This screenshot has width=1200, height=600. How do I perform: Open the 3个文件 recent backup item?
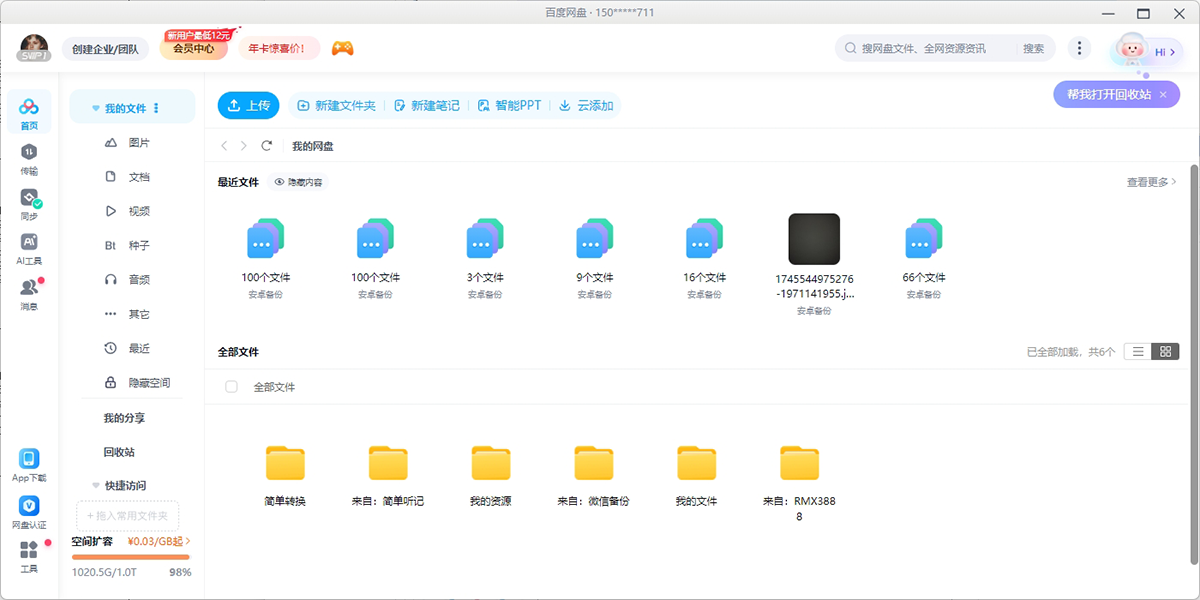(x=485, y=259)
